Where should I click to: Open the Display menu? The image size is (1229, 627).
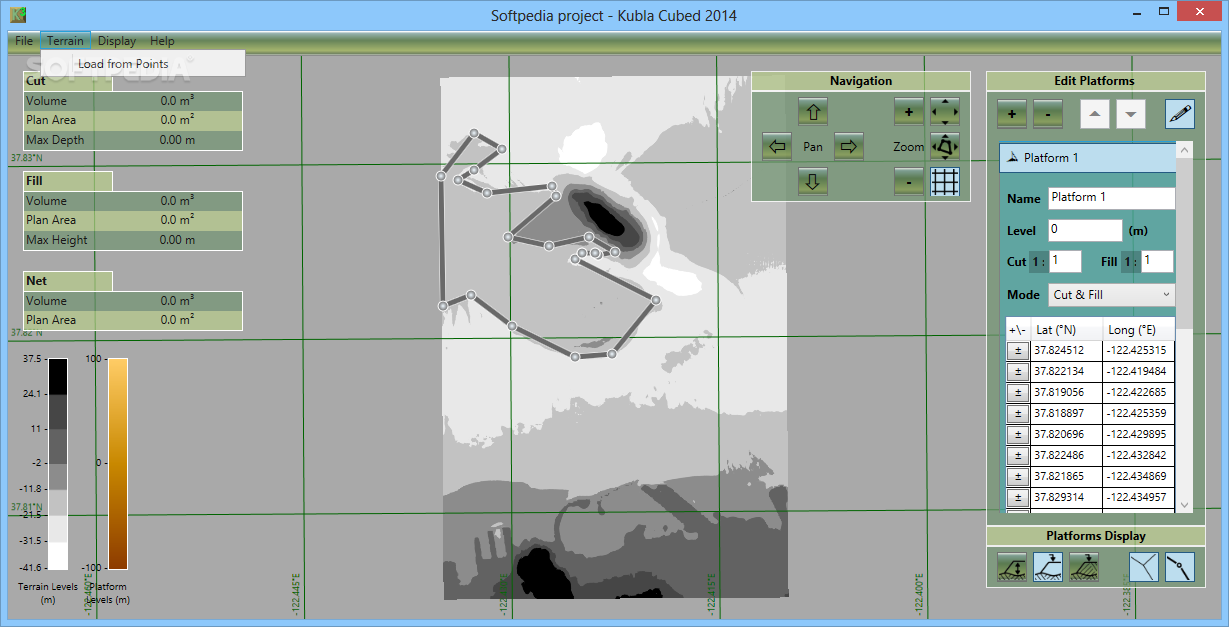pos(117,41)
